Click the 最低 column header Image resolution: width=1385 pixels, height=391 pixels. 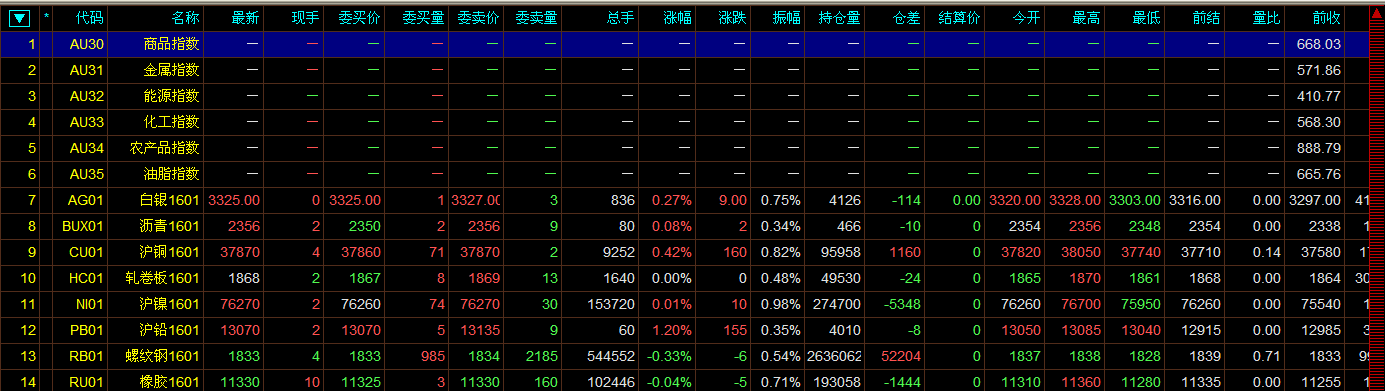click(x=1146, y=18)
